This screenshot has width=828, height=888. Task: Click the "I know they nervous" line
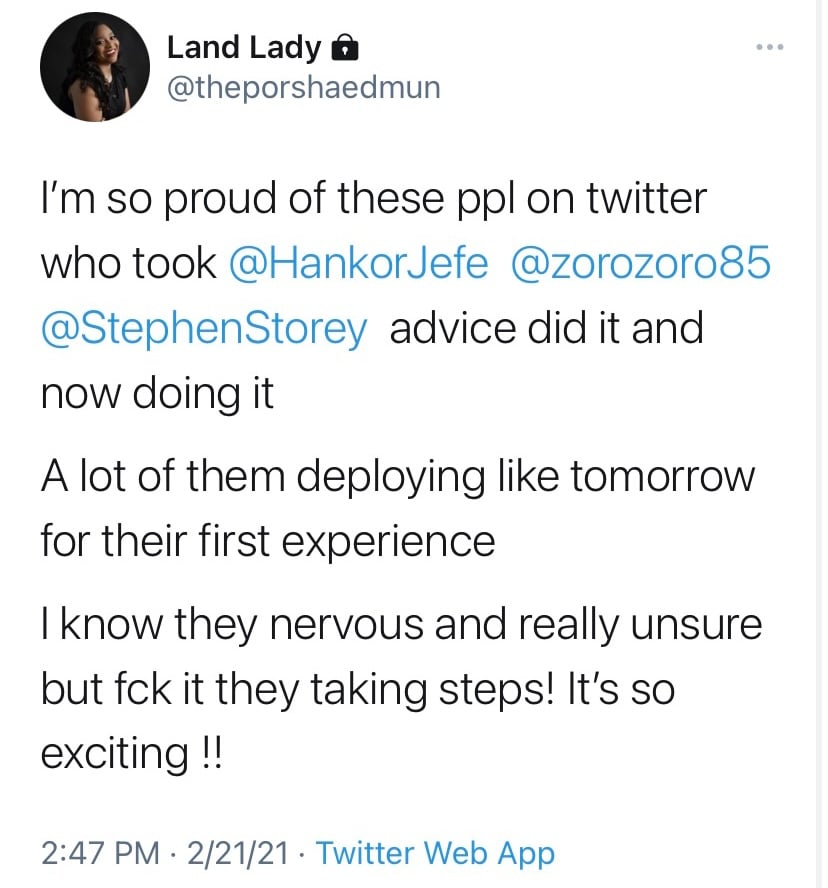[x=402, y=626]
